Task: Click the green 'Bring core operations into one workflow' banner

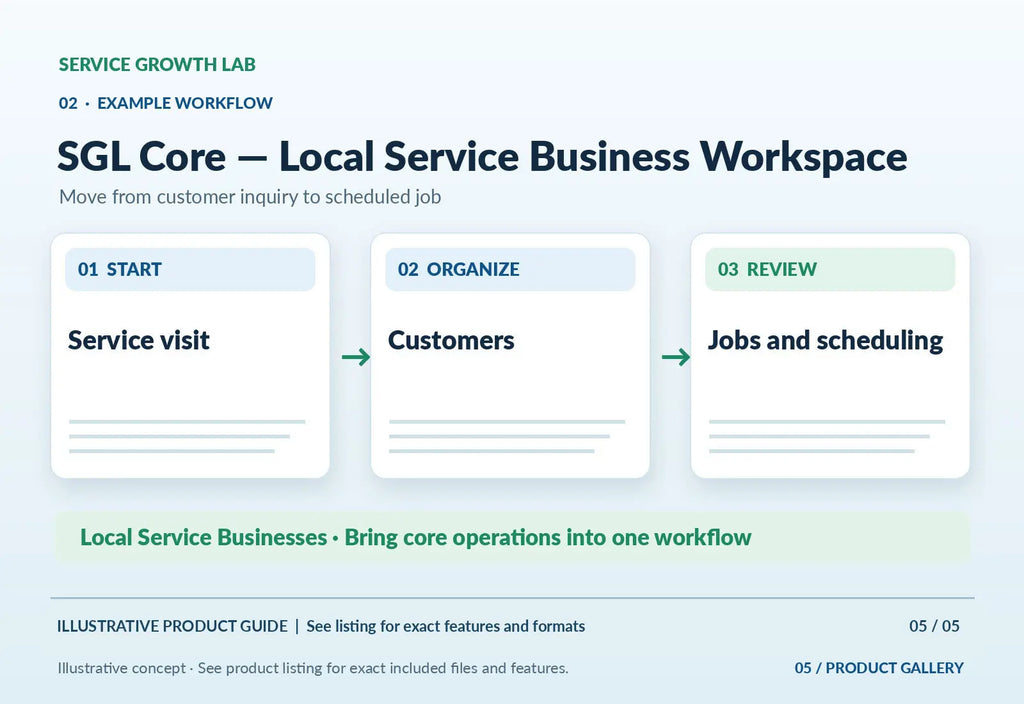Action: tap(513, 537)
